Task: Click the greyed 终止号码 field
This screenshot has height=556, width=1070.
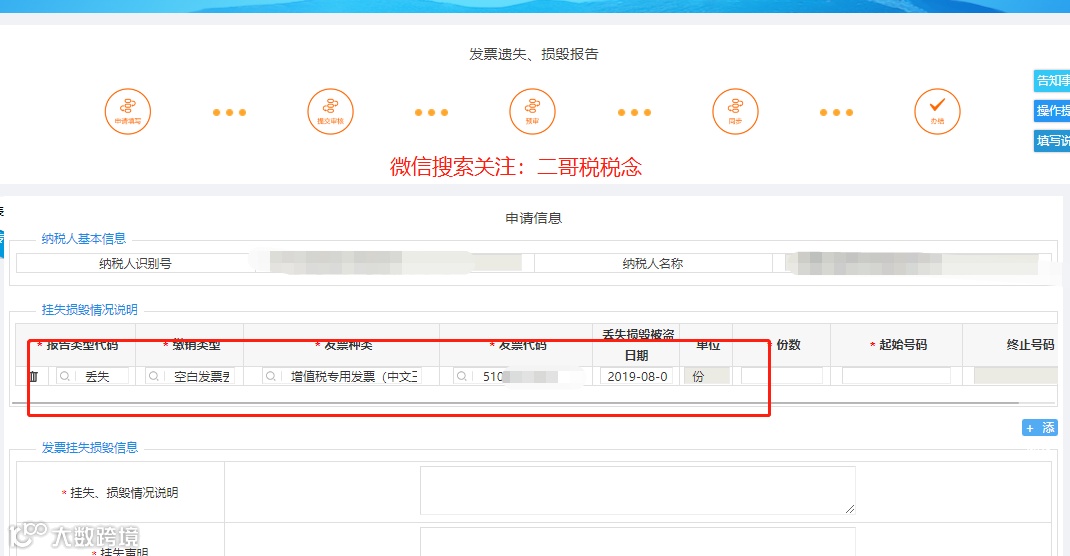Action: (1015, 376)
